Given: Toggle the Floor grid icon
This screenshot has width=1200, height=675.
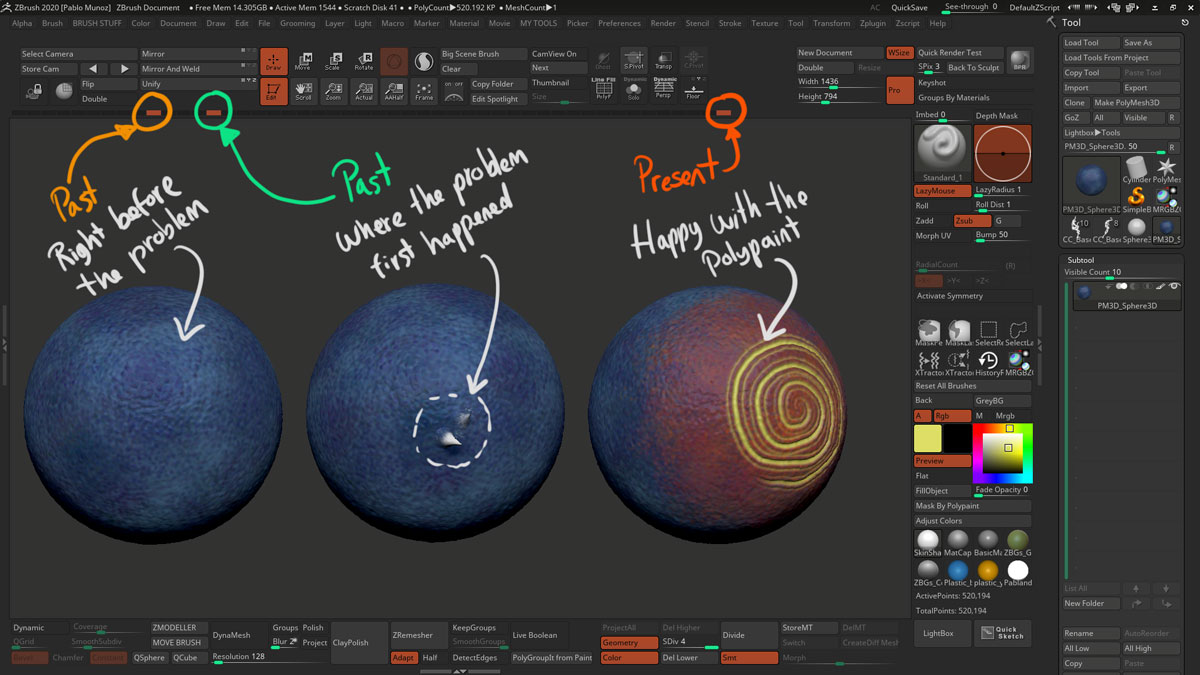Looking at the screenshot, I should coord(693,89).
